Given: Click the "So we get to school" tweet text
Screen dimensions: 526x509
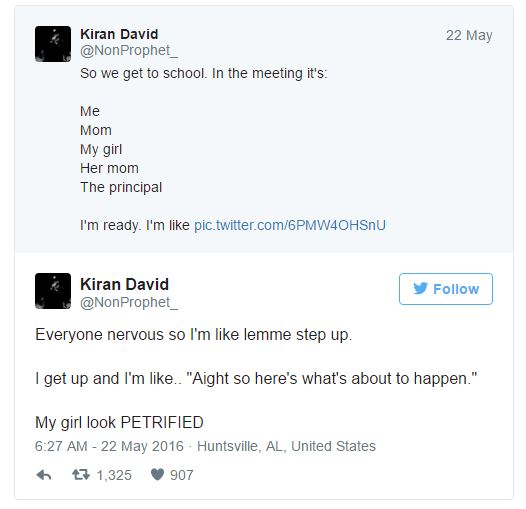Looking at the screenshot, I should [x=204, y=73].
